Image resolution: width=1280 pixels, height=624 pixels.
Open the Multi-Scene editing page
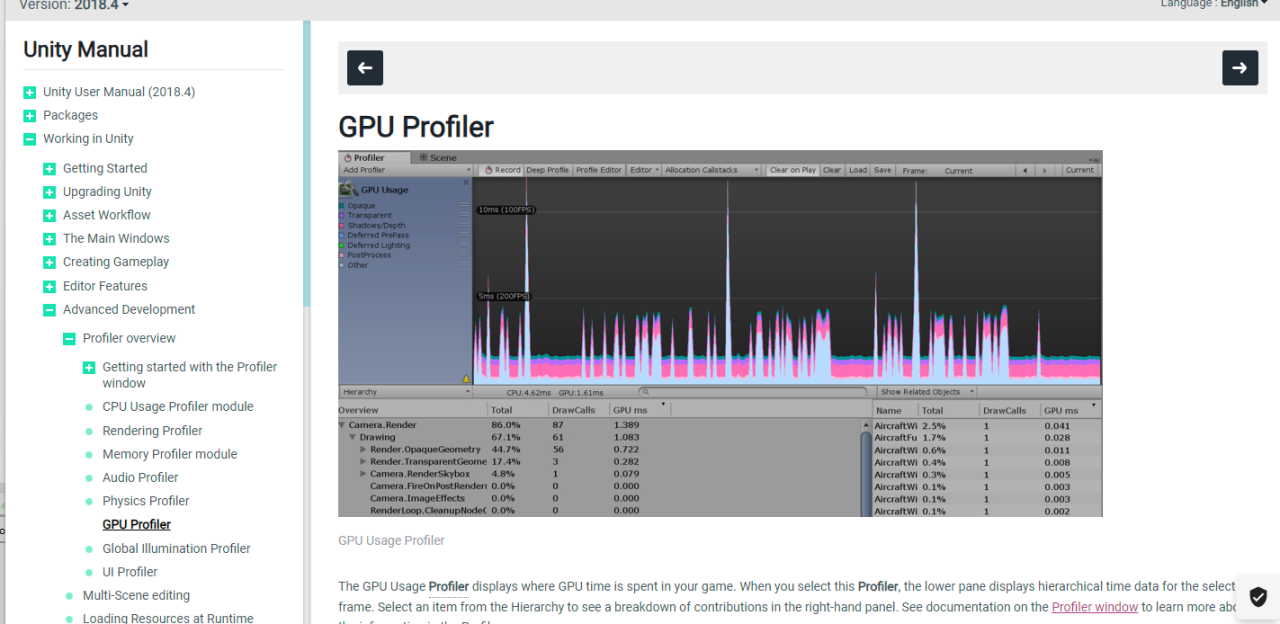click(x=136, y=596)
